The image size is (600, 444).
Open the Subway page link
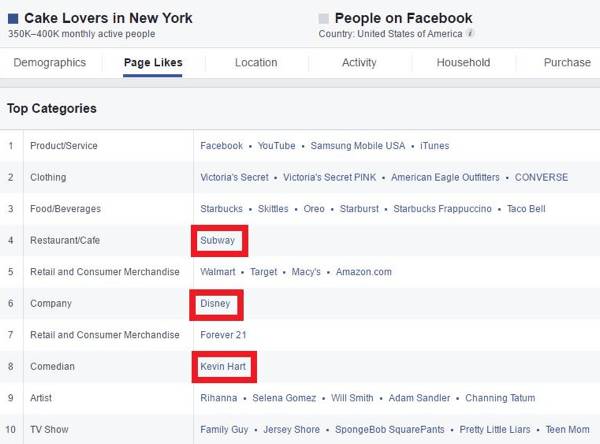tap(217, 240)
